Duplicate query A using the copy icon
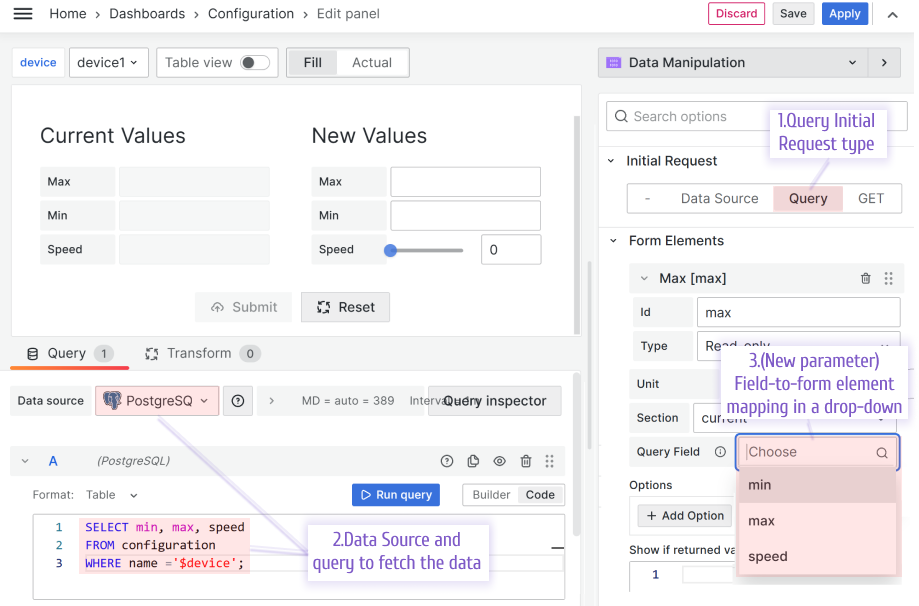This screenshot has height=606, width=919. pos(472,461)
